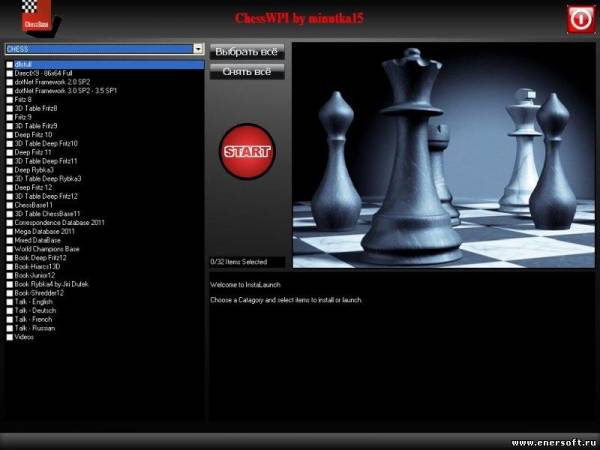
Task: Tick Correspondence Database 2011 checkbox
Action: pos(10,223)
